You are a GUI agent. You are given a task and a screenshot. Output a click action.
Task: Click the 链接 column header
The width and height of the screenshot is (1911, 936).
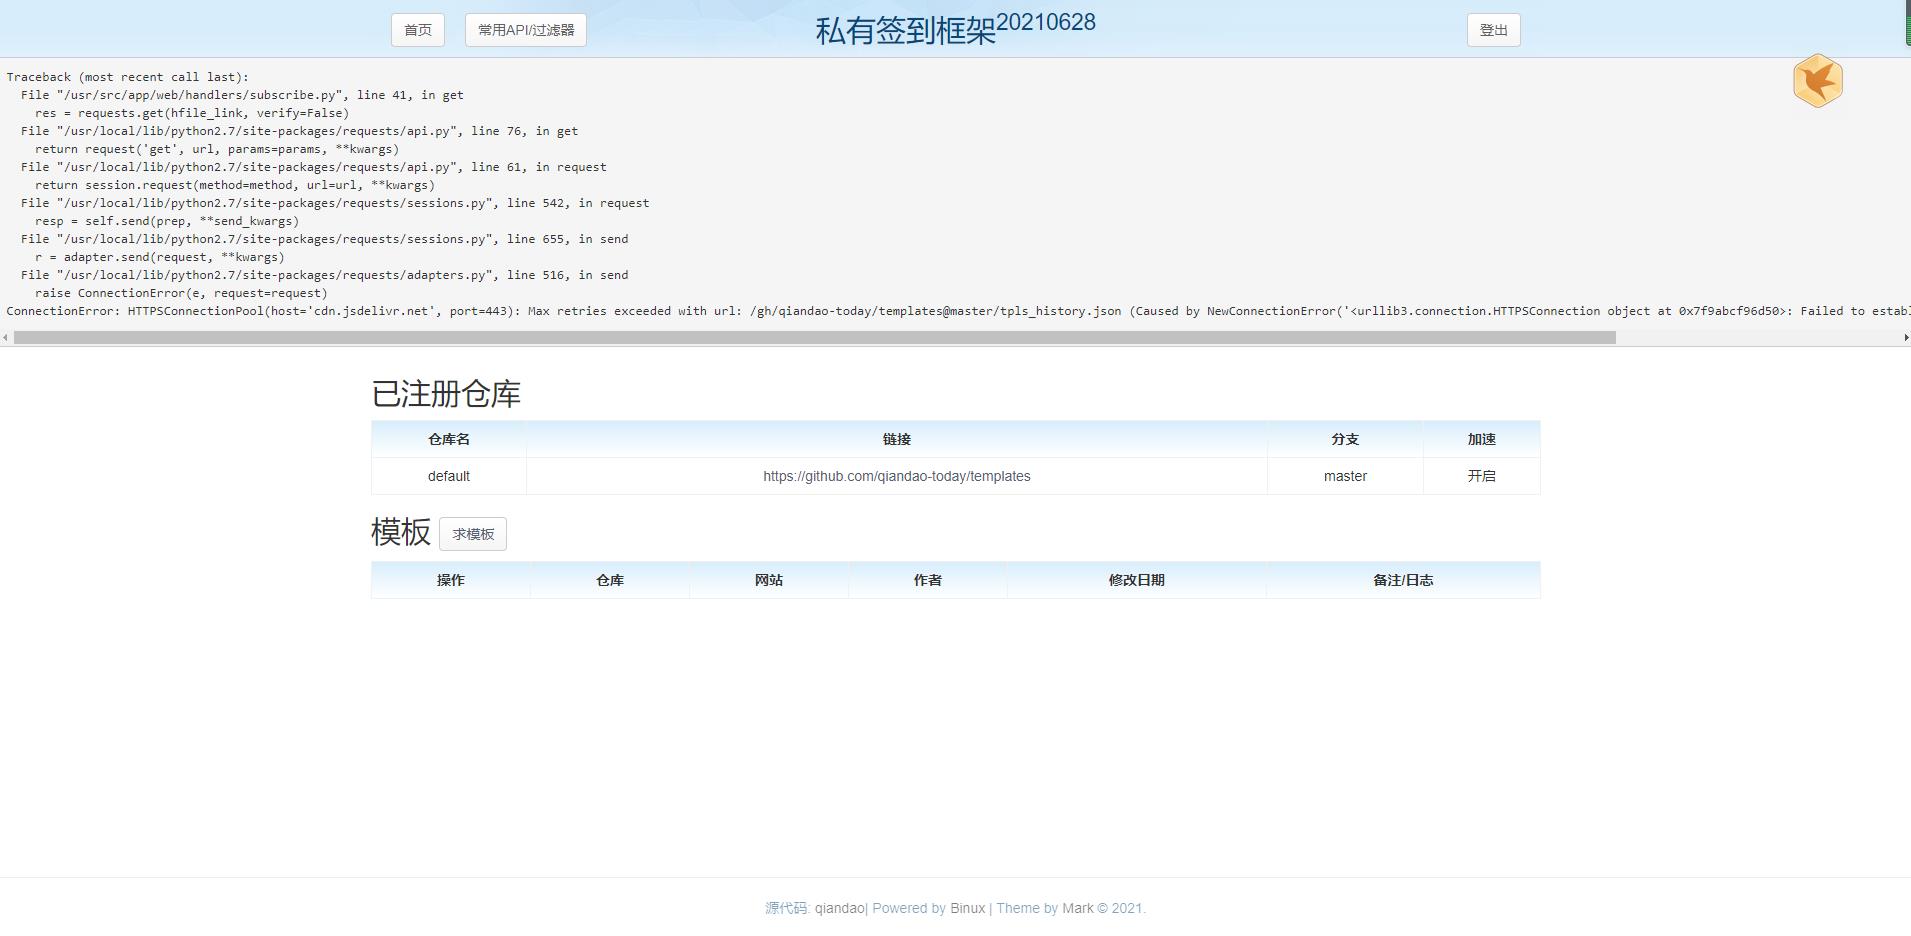pos(896,439)
